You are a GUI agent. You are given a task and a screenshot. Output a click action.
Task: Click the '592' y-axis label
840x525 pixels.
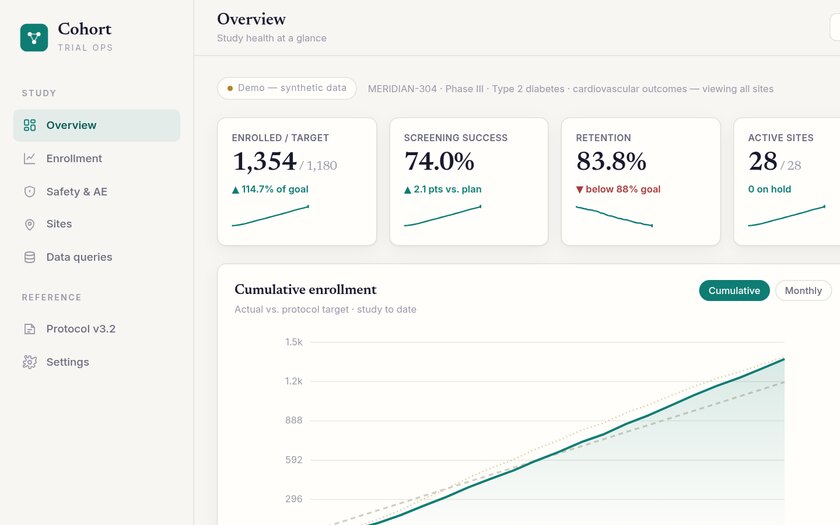pos(294,460)
